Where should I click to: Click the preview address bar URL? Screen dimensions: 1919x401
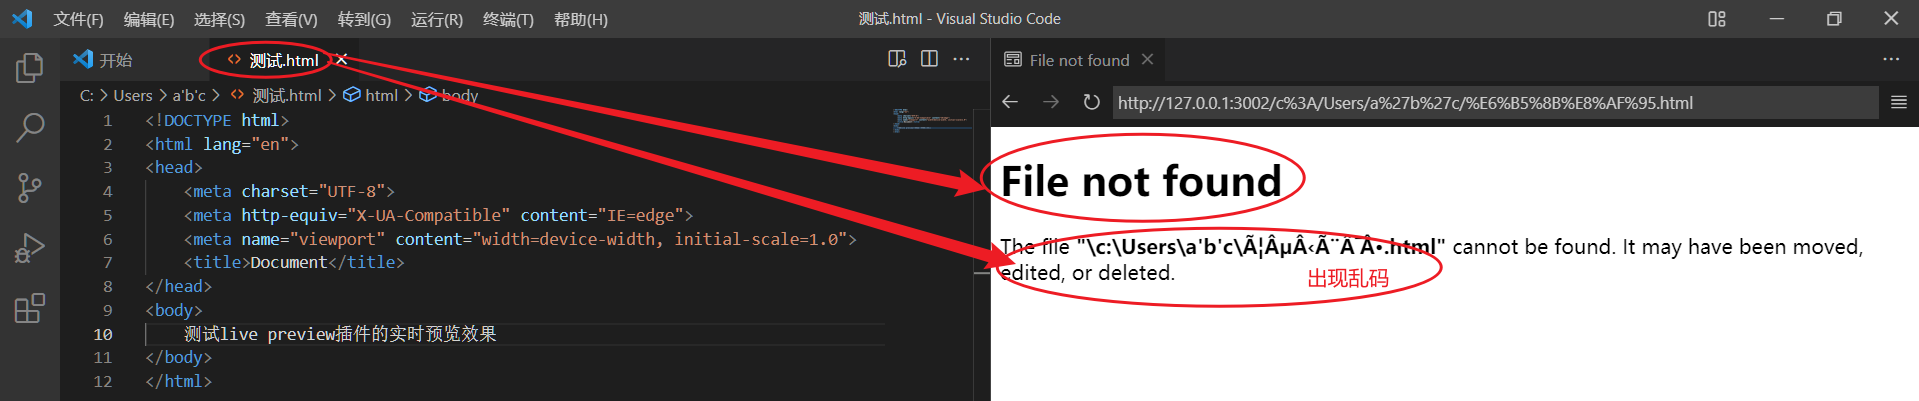point(1495,103)
